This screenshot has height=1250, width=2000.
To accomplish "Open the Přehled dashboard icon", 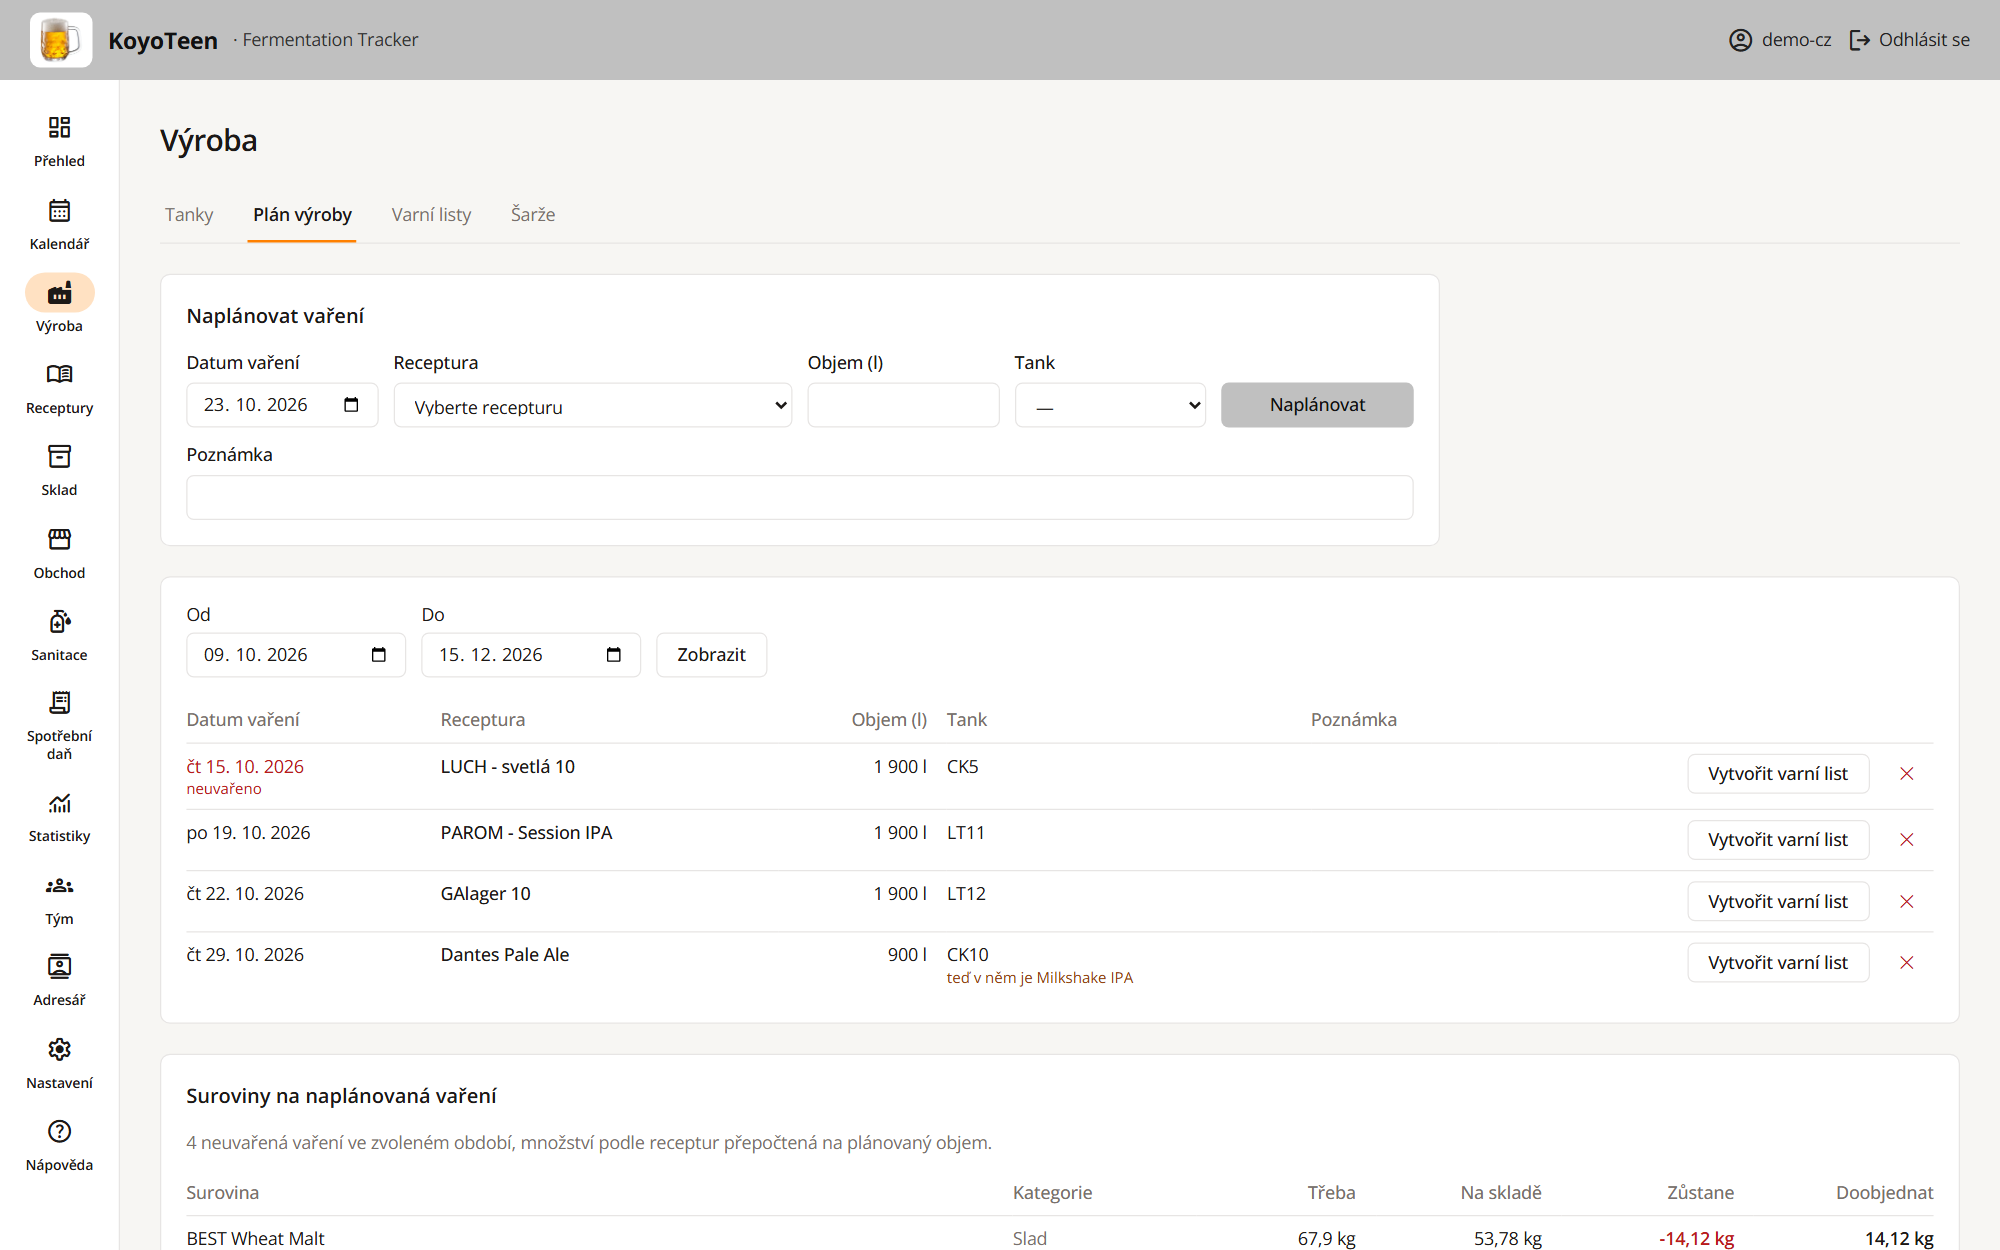I will point(59,127).
